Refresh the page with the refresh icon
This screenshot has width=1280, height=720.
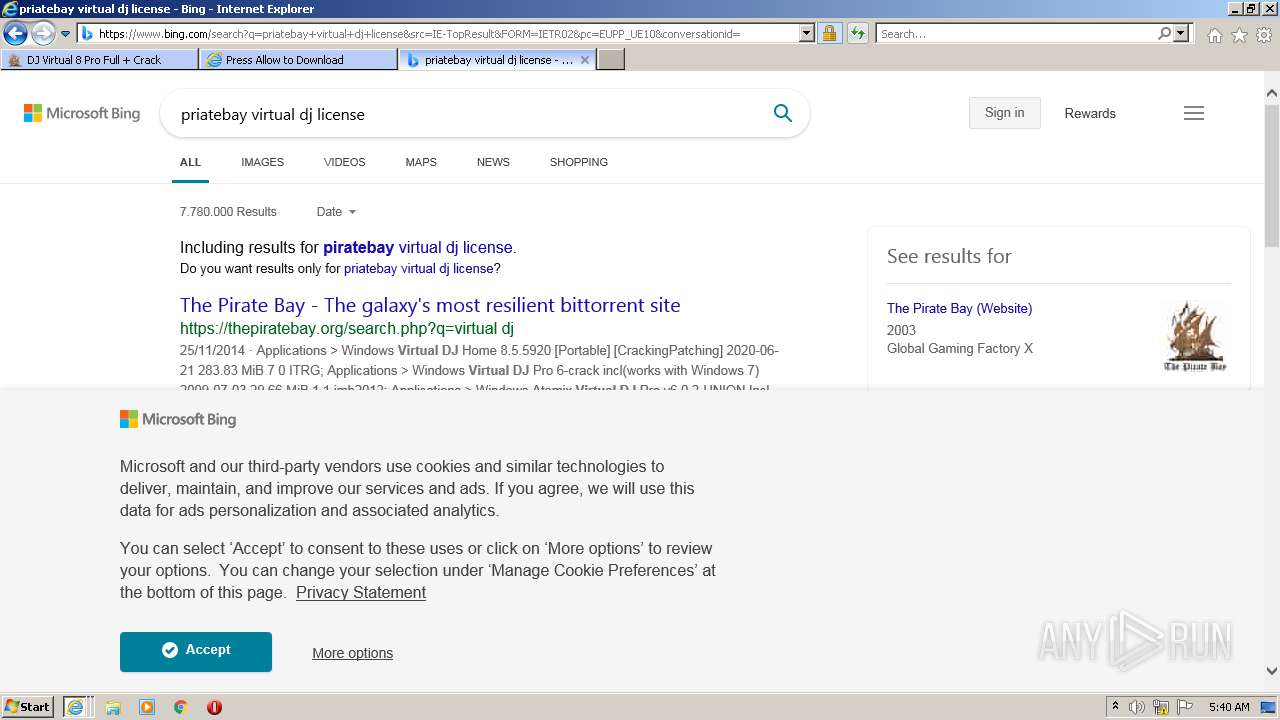[857, 33]
